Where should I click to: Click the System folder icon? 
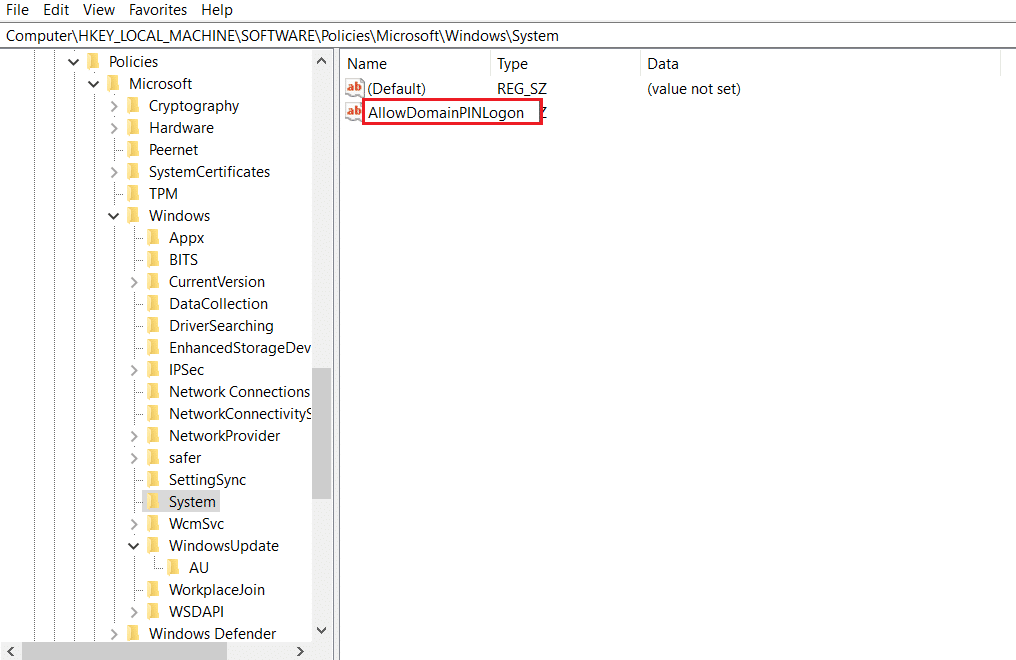click(154, 502)
